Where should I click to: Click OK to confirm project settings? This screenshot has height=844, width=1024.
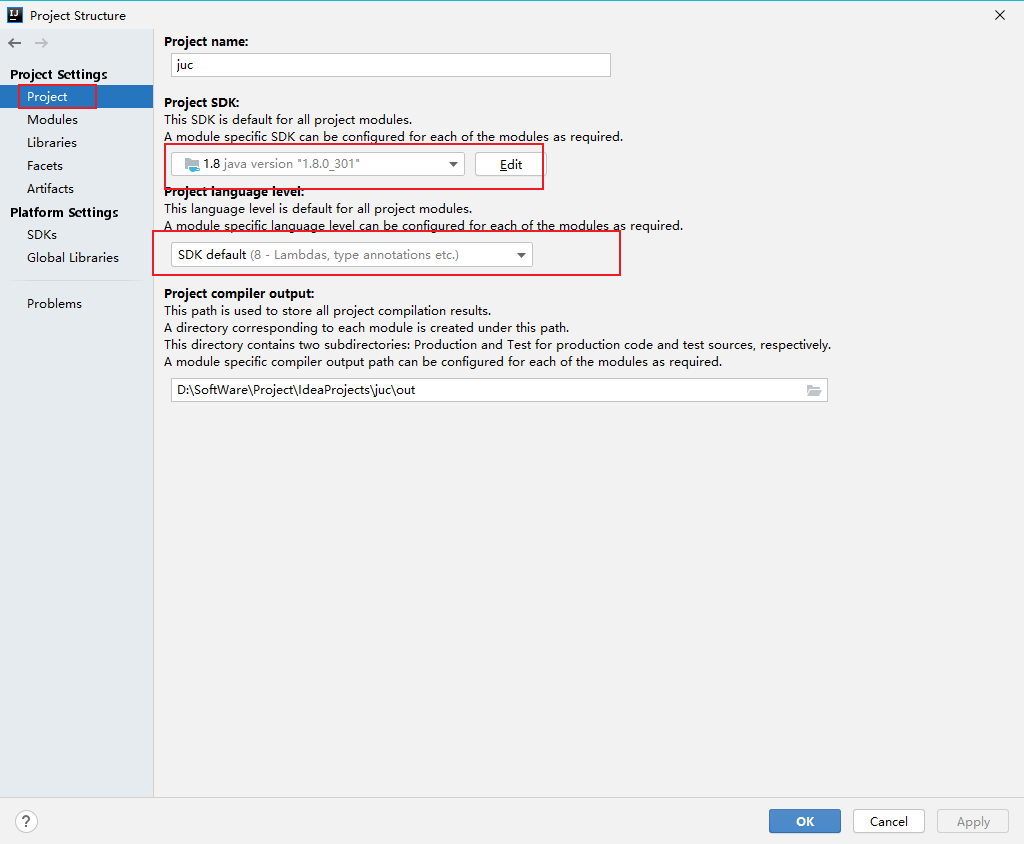804,821
